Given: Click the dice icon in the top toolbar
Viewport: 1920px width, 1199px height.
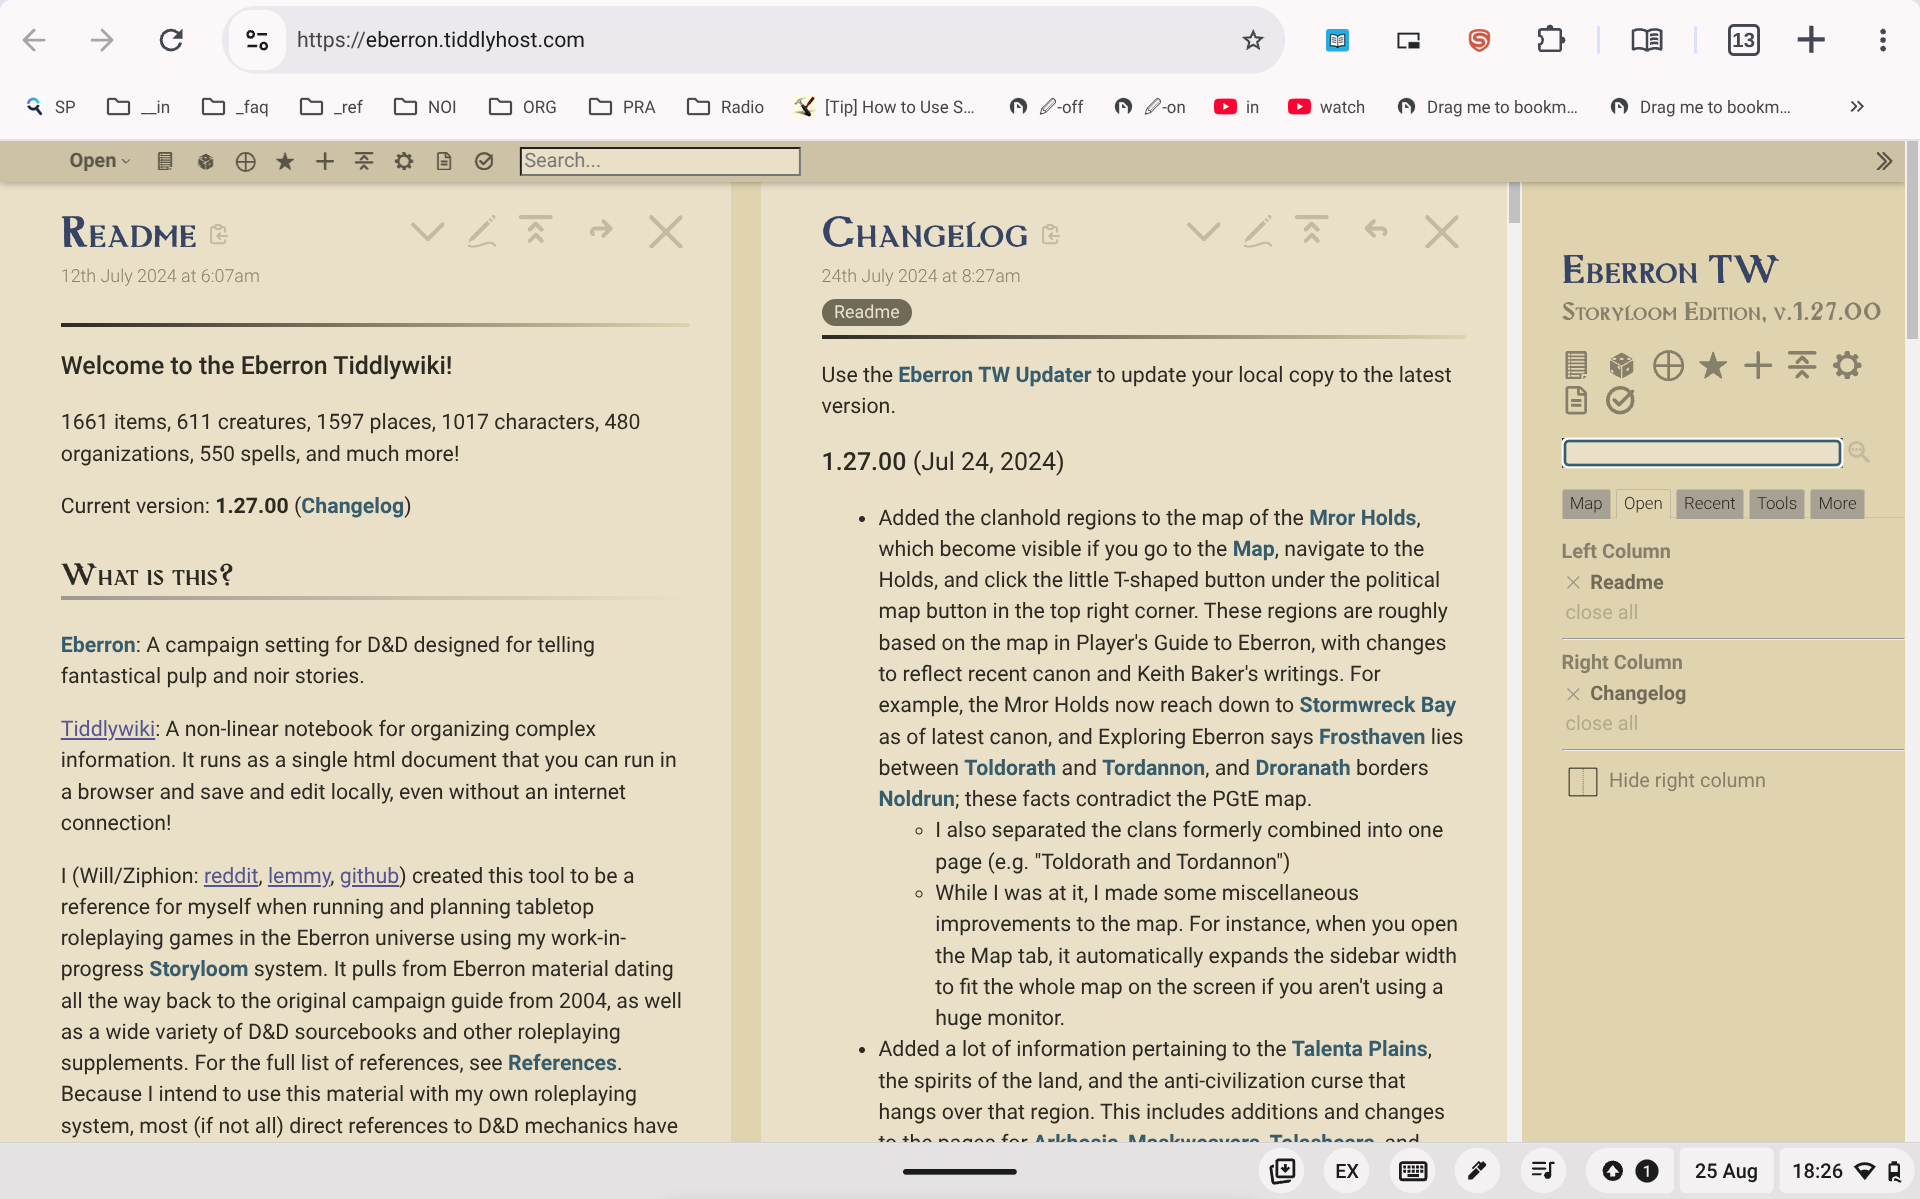Looking at the screenshot, I should [x=205, y=161].
